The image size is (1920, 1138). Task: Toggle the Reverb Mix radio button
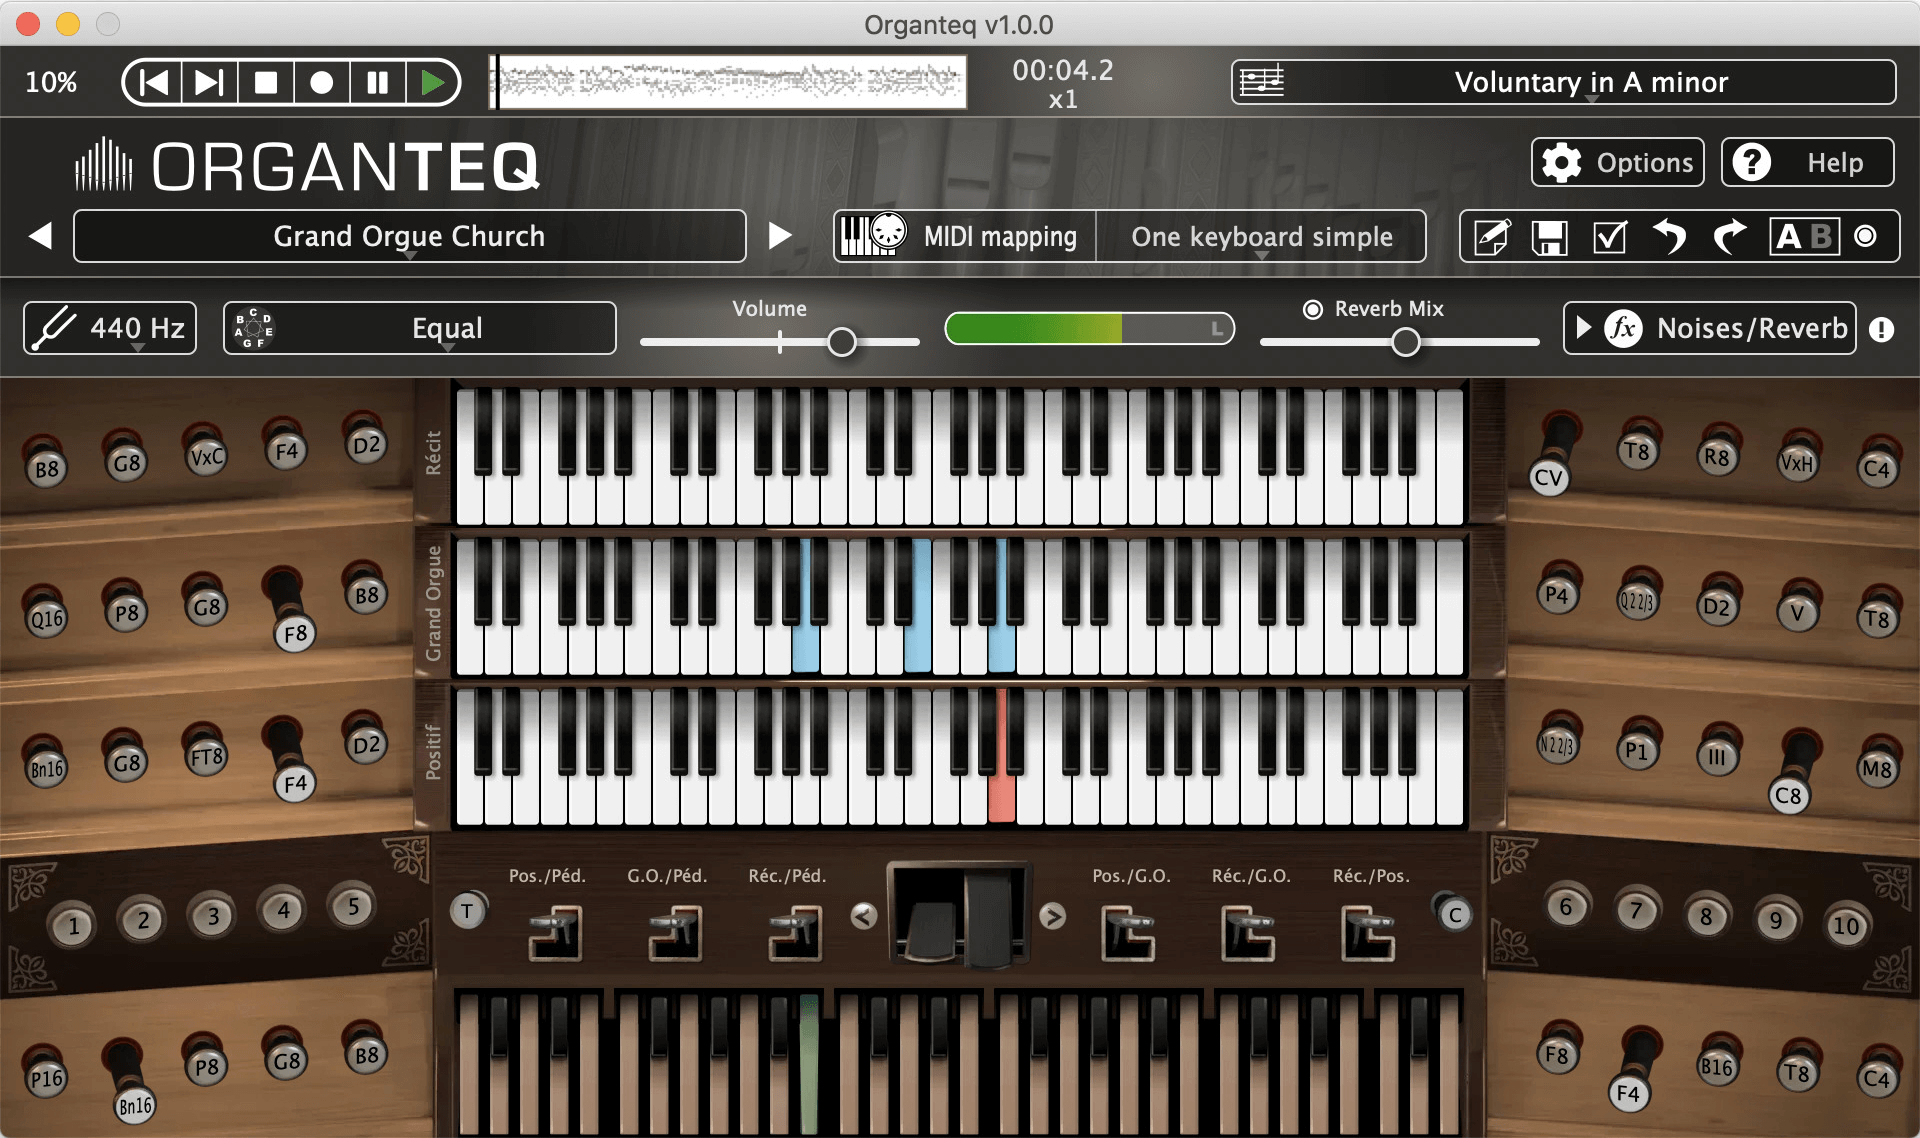click(x=1313, y=309)
